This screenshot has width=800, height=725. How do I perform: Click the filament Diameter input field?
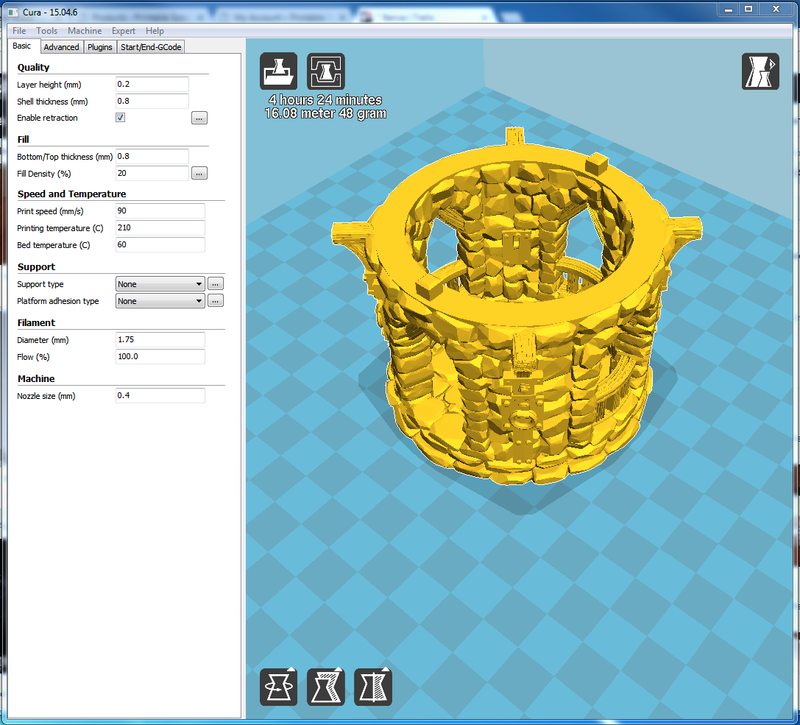tap(160, 339)
